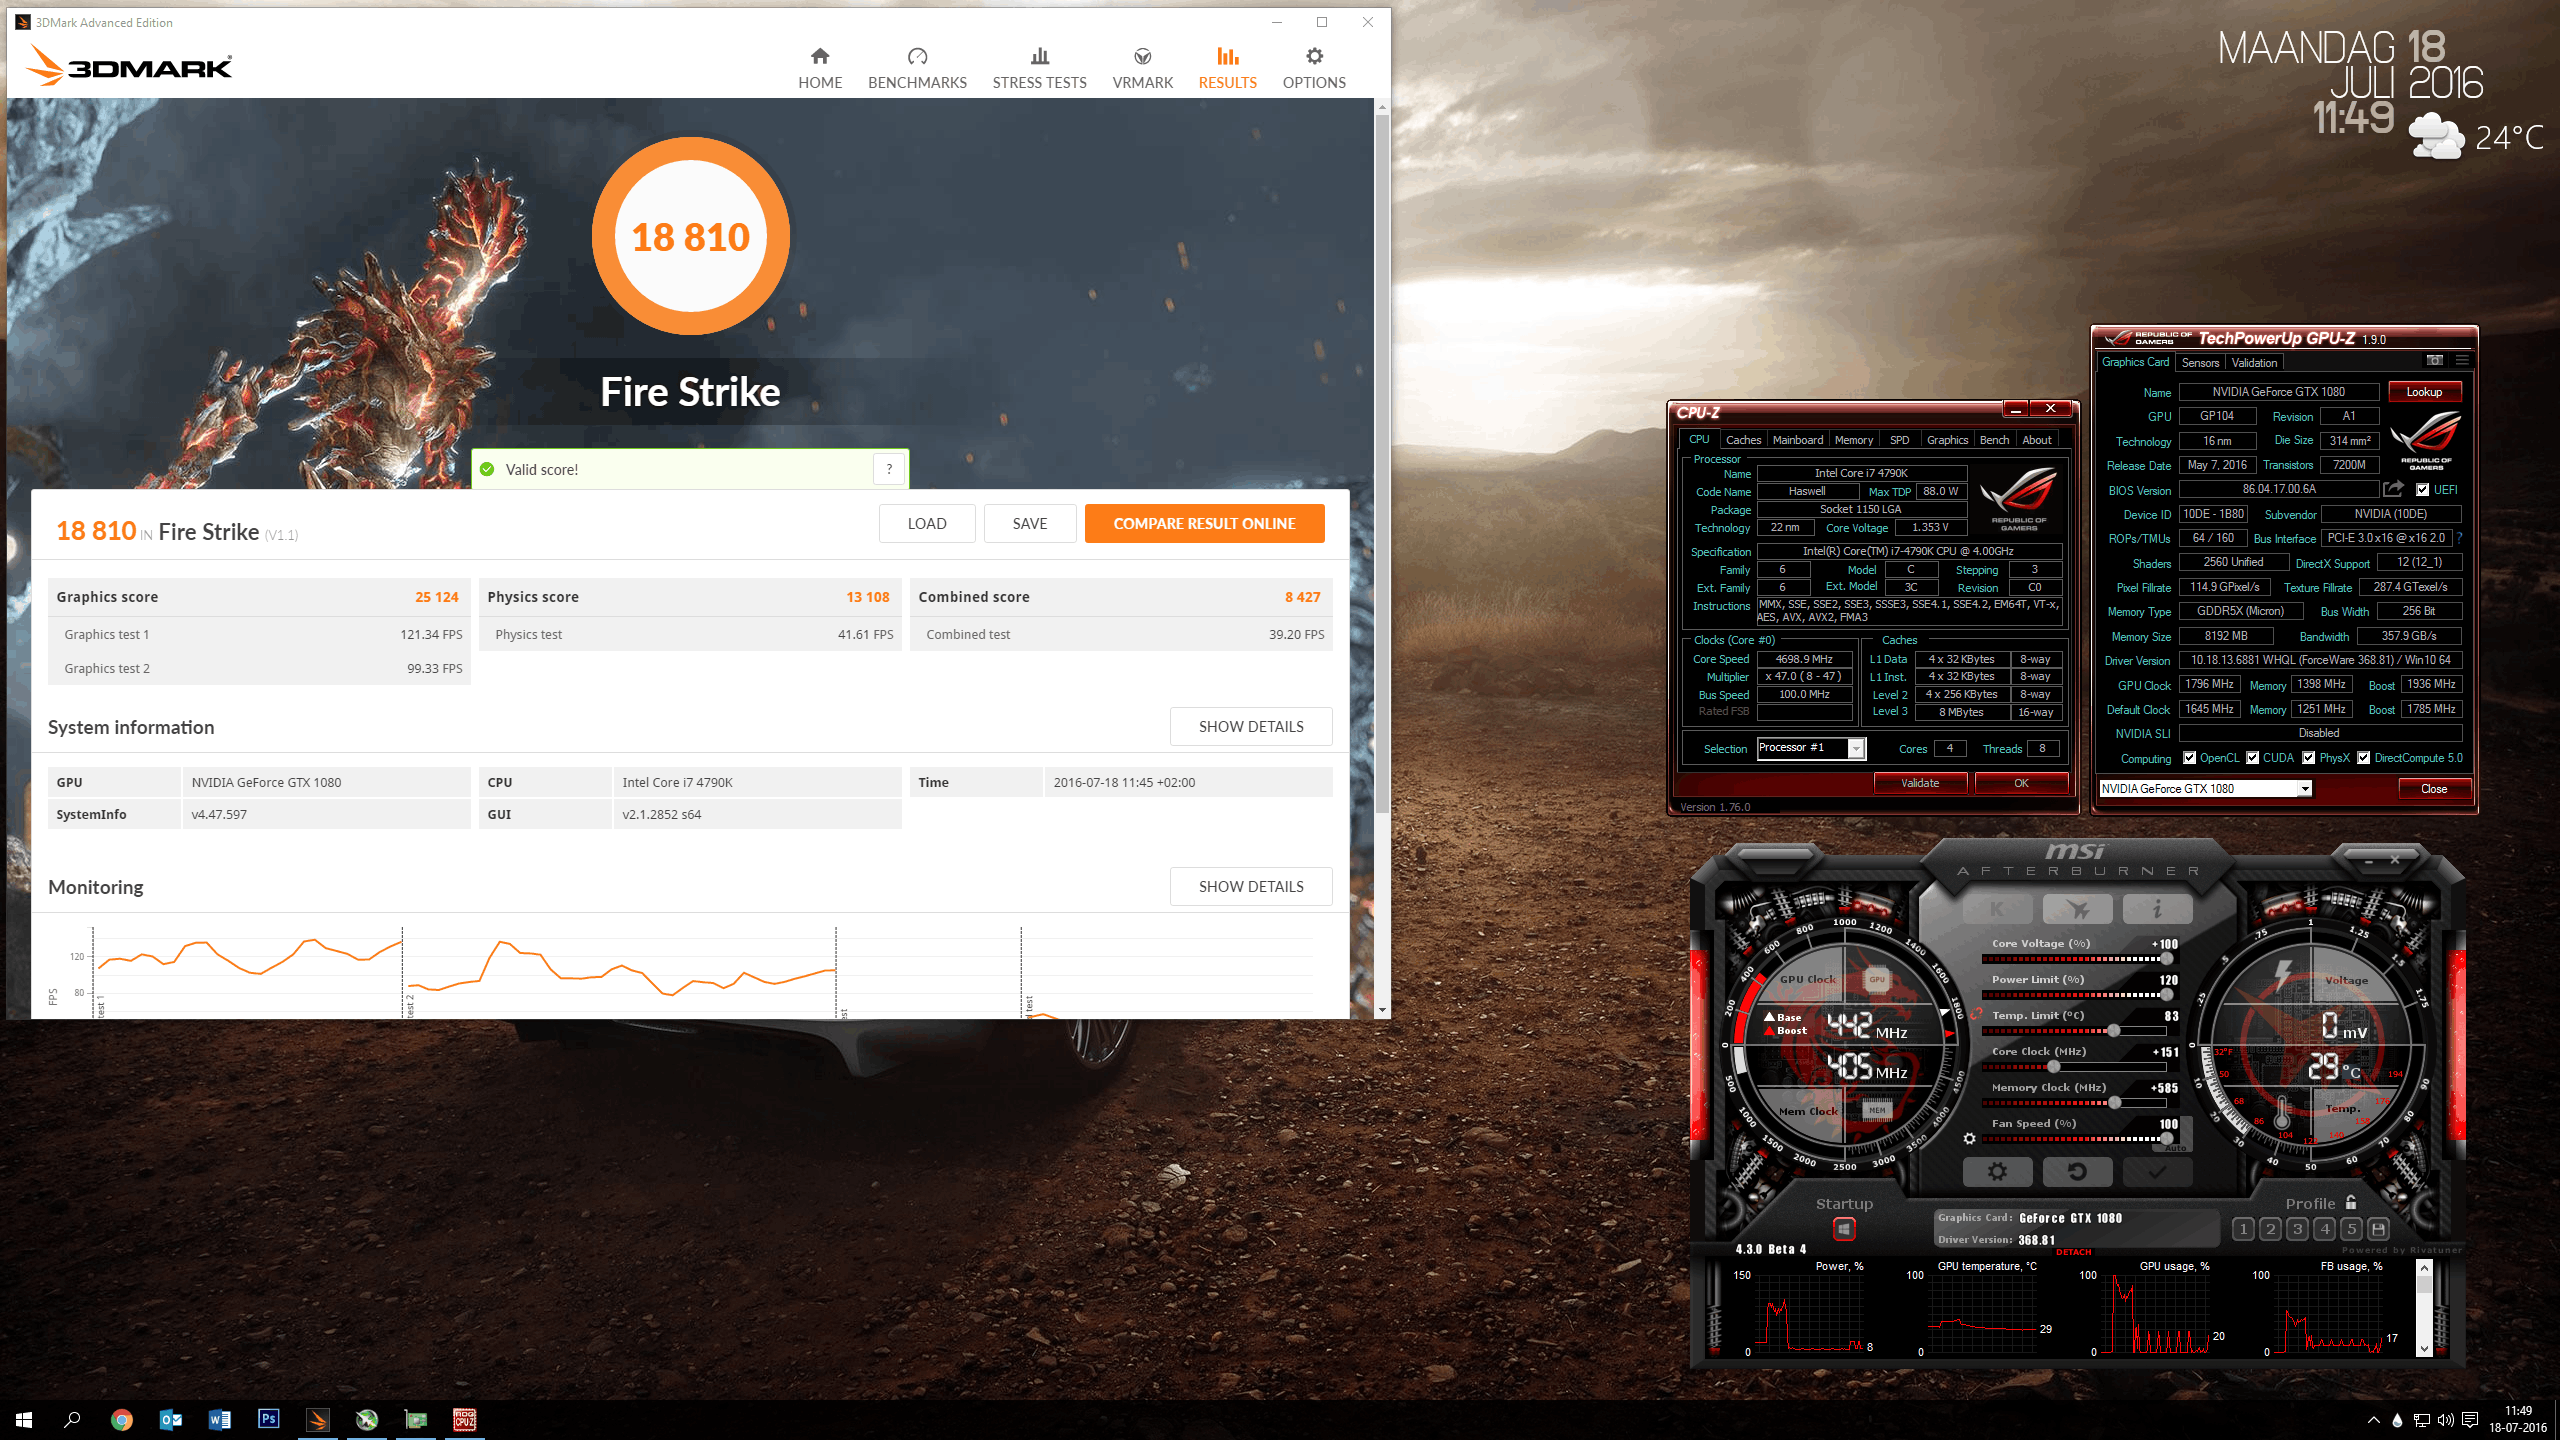Viewport: 2560px width, 1440px height.
Task: Open GPU selection dropdown in GPU-Z
Action: pos(2304,789)
